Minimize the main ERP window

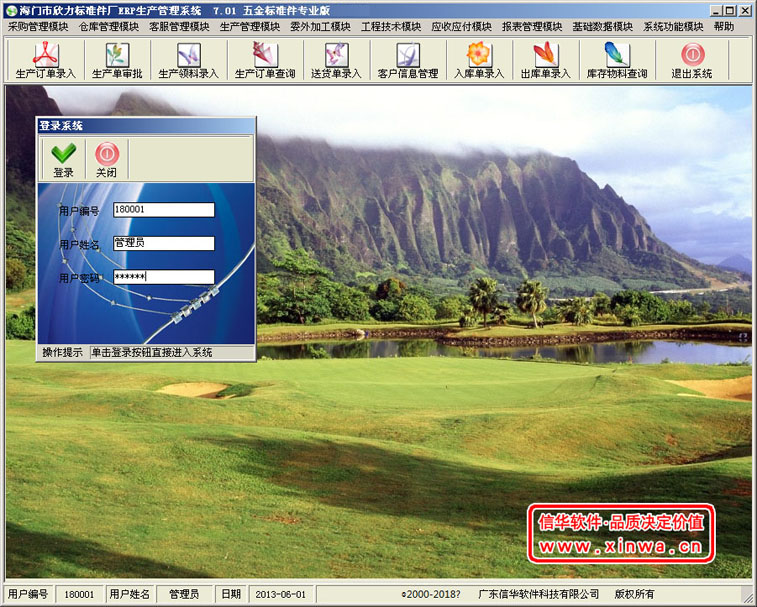coord(716,11)
